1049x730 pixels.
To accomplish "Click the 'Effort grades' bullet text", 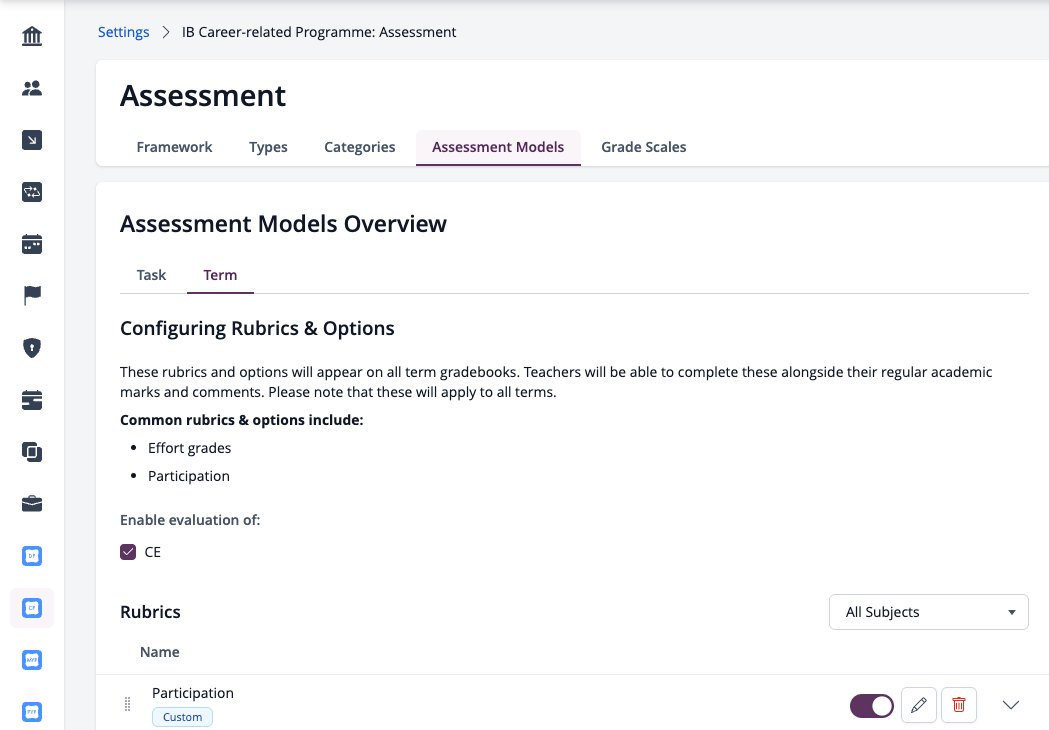I will point(189,448).
